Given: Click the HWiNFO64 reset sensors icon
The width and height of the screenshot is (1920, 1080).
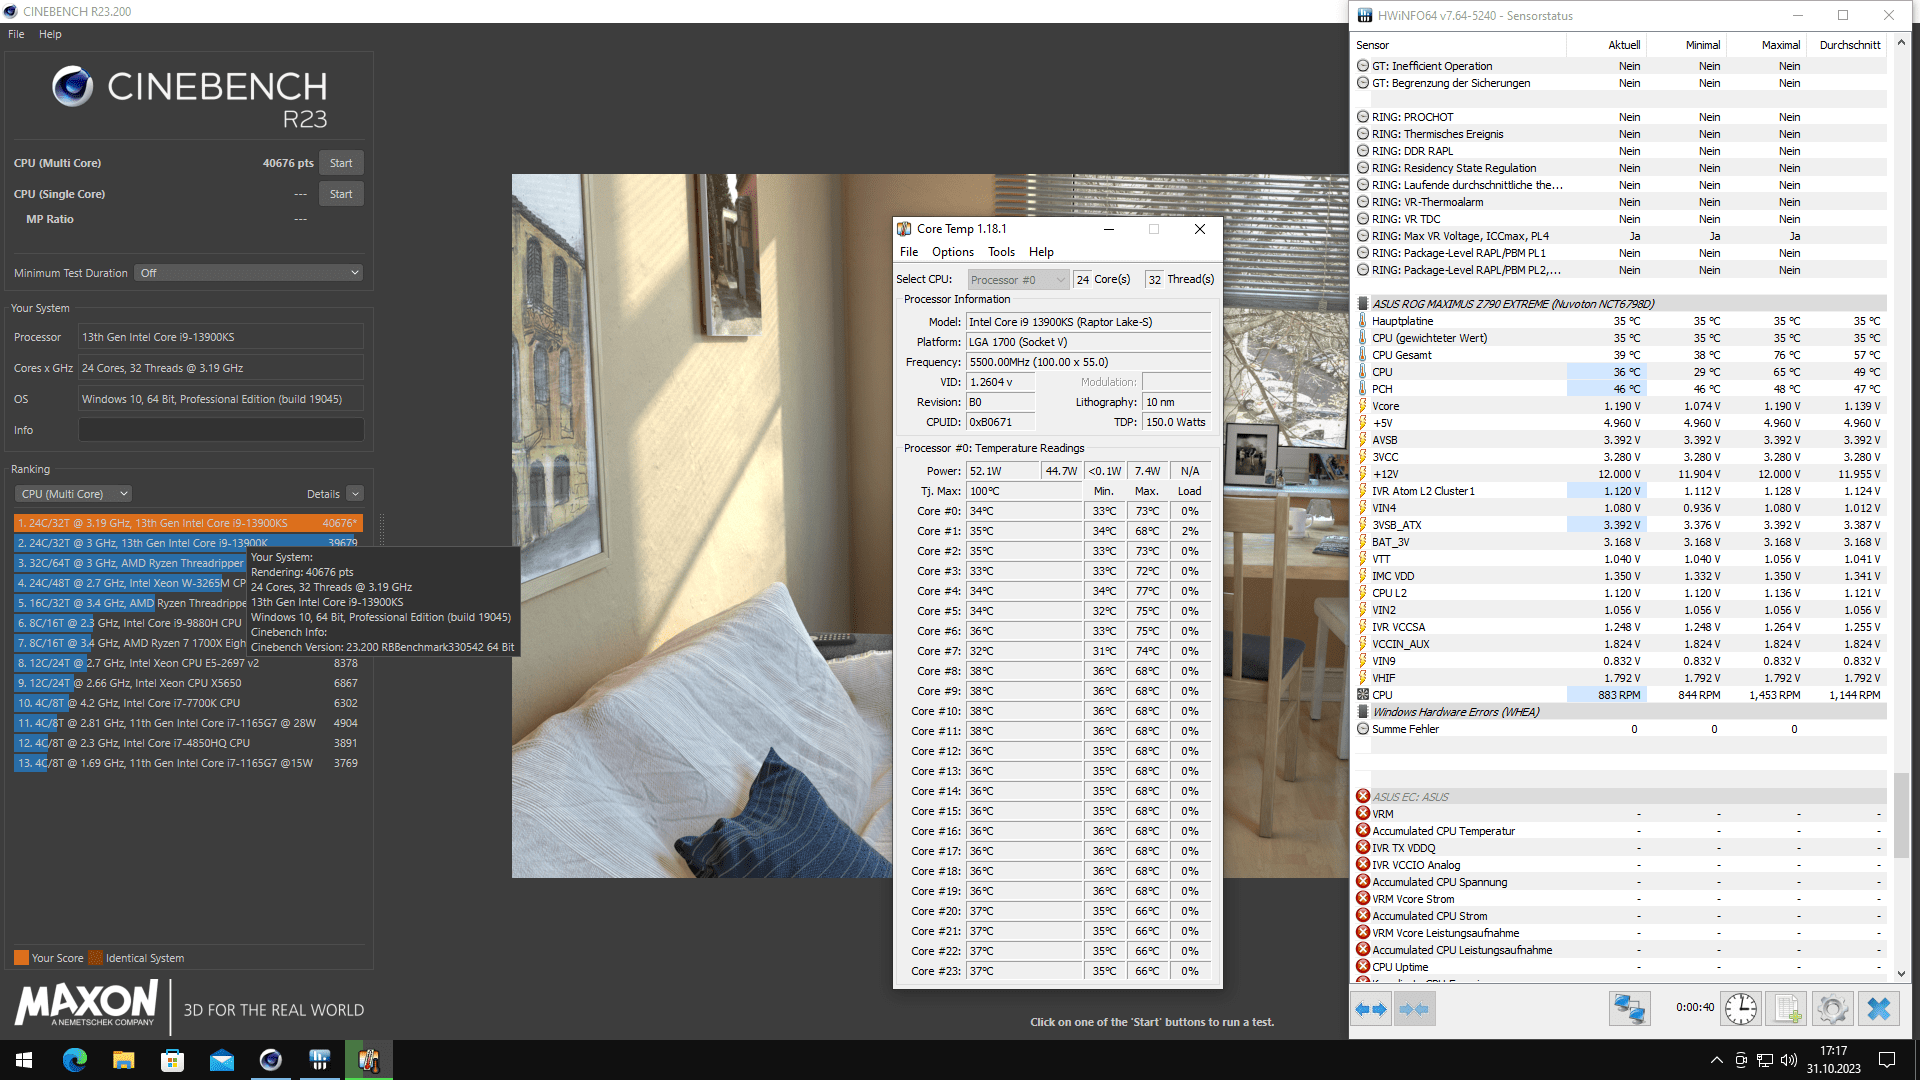Looking at the screenshot, I should [1738, 1009].
